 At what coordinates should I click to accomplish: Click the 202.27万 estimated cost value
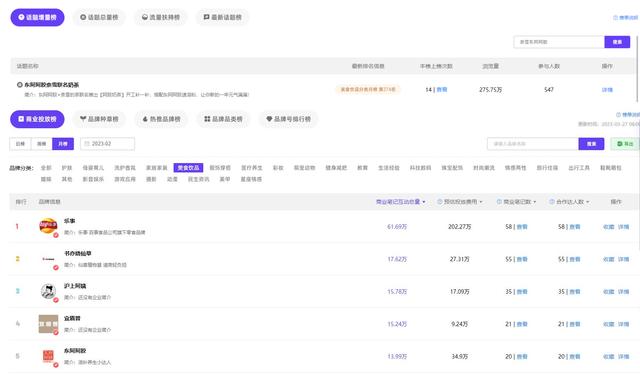[x=460, y=227]
